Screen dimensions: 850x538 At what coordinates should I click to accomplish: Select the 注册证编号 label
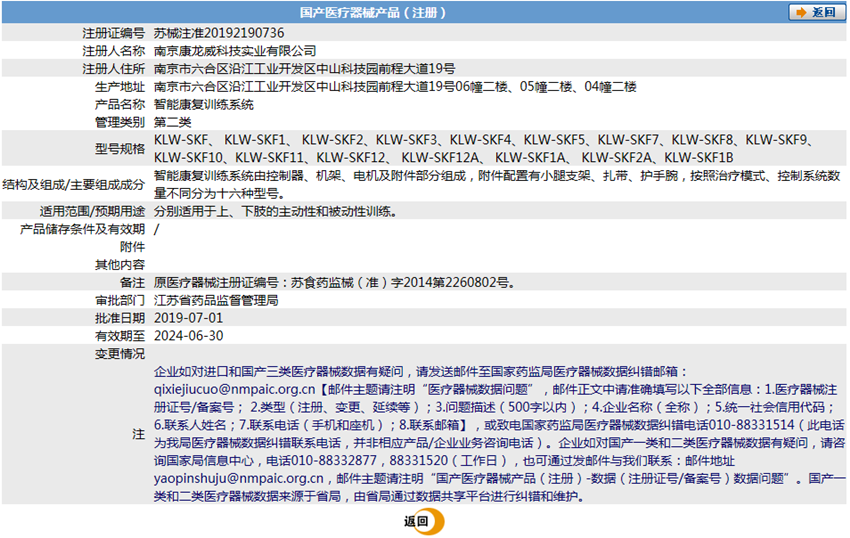pos(113,33)
